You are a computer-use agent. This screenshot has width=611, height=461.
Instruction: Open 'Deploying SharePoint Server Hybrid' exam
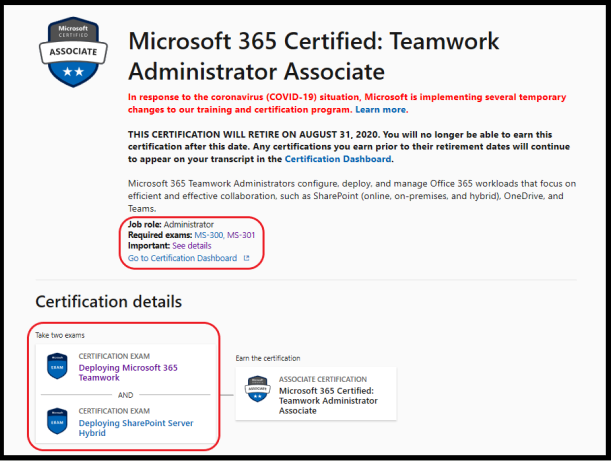(136, 428)
